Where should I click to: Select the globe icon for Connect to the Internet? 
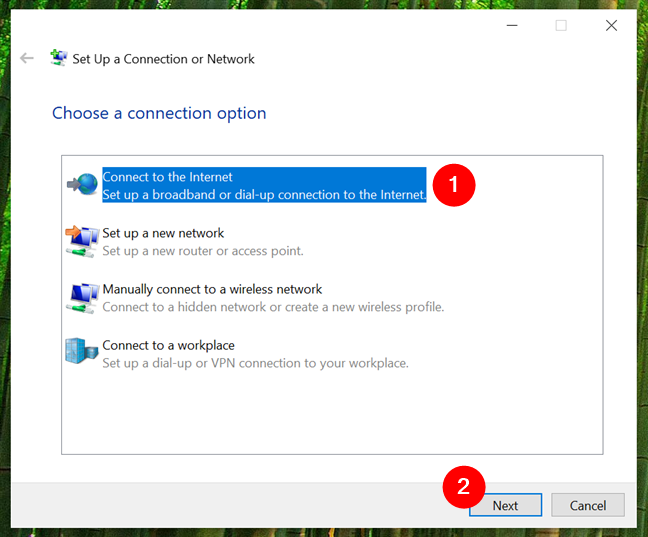point(83,184)
